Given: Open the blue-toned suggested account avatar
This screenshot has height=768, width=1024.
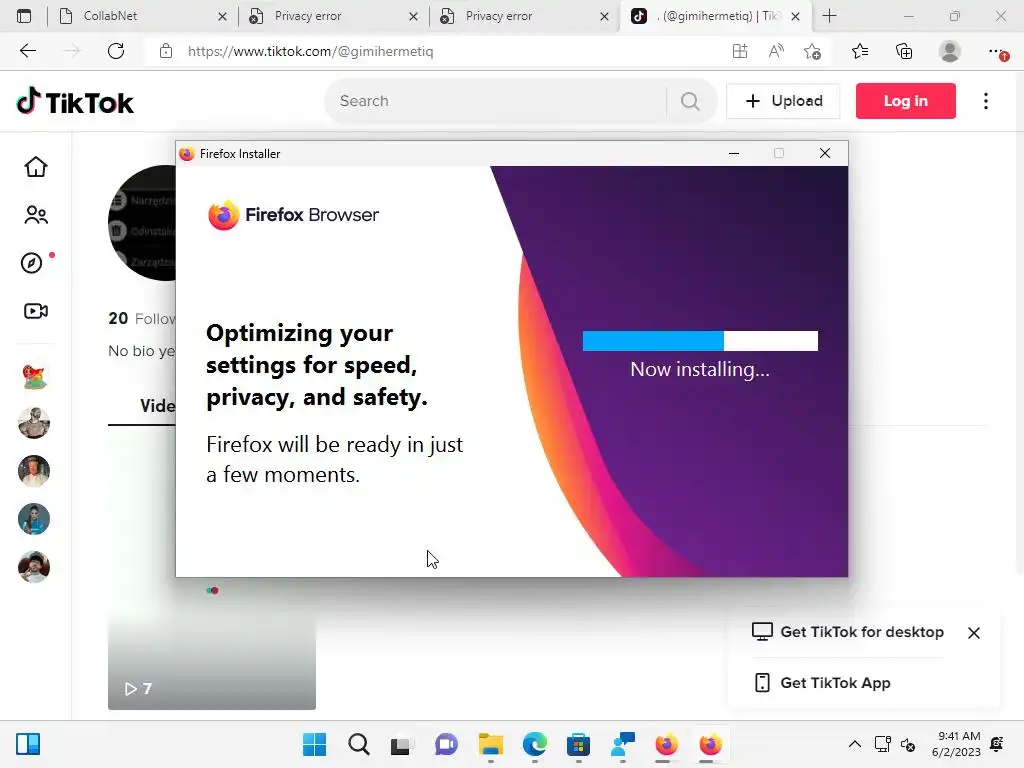Looking at the screenshot, I should point(34,519).
